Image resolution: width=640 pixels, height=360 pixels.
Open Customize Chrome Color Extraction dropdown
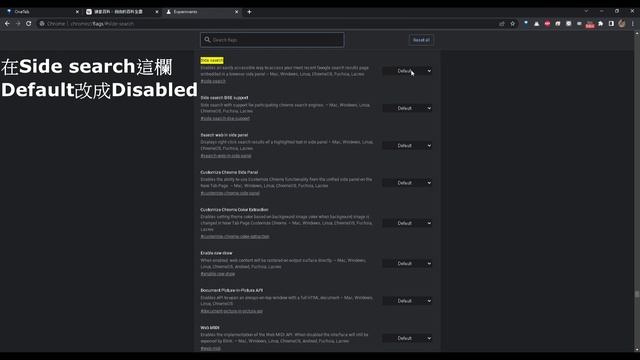407,223
